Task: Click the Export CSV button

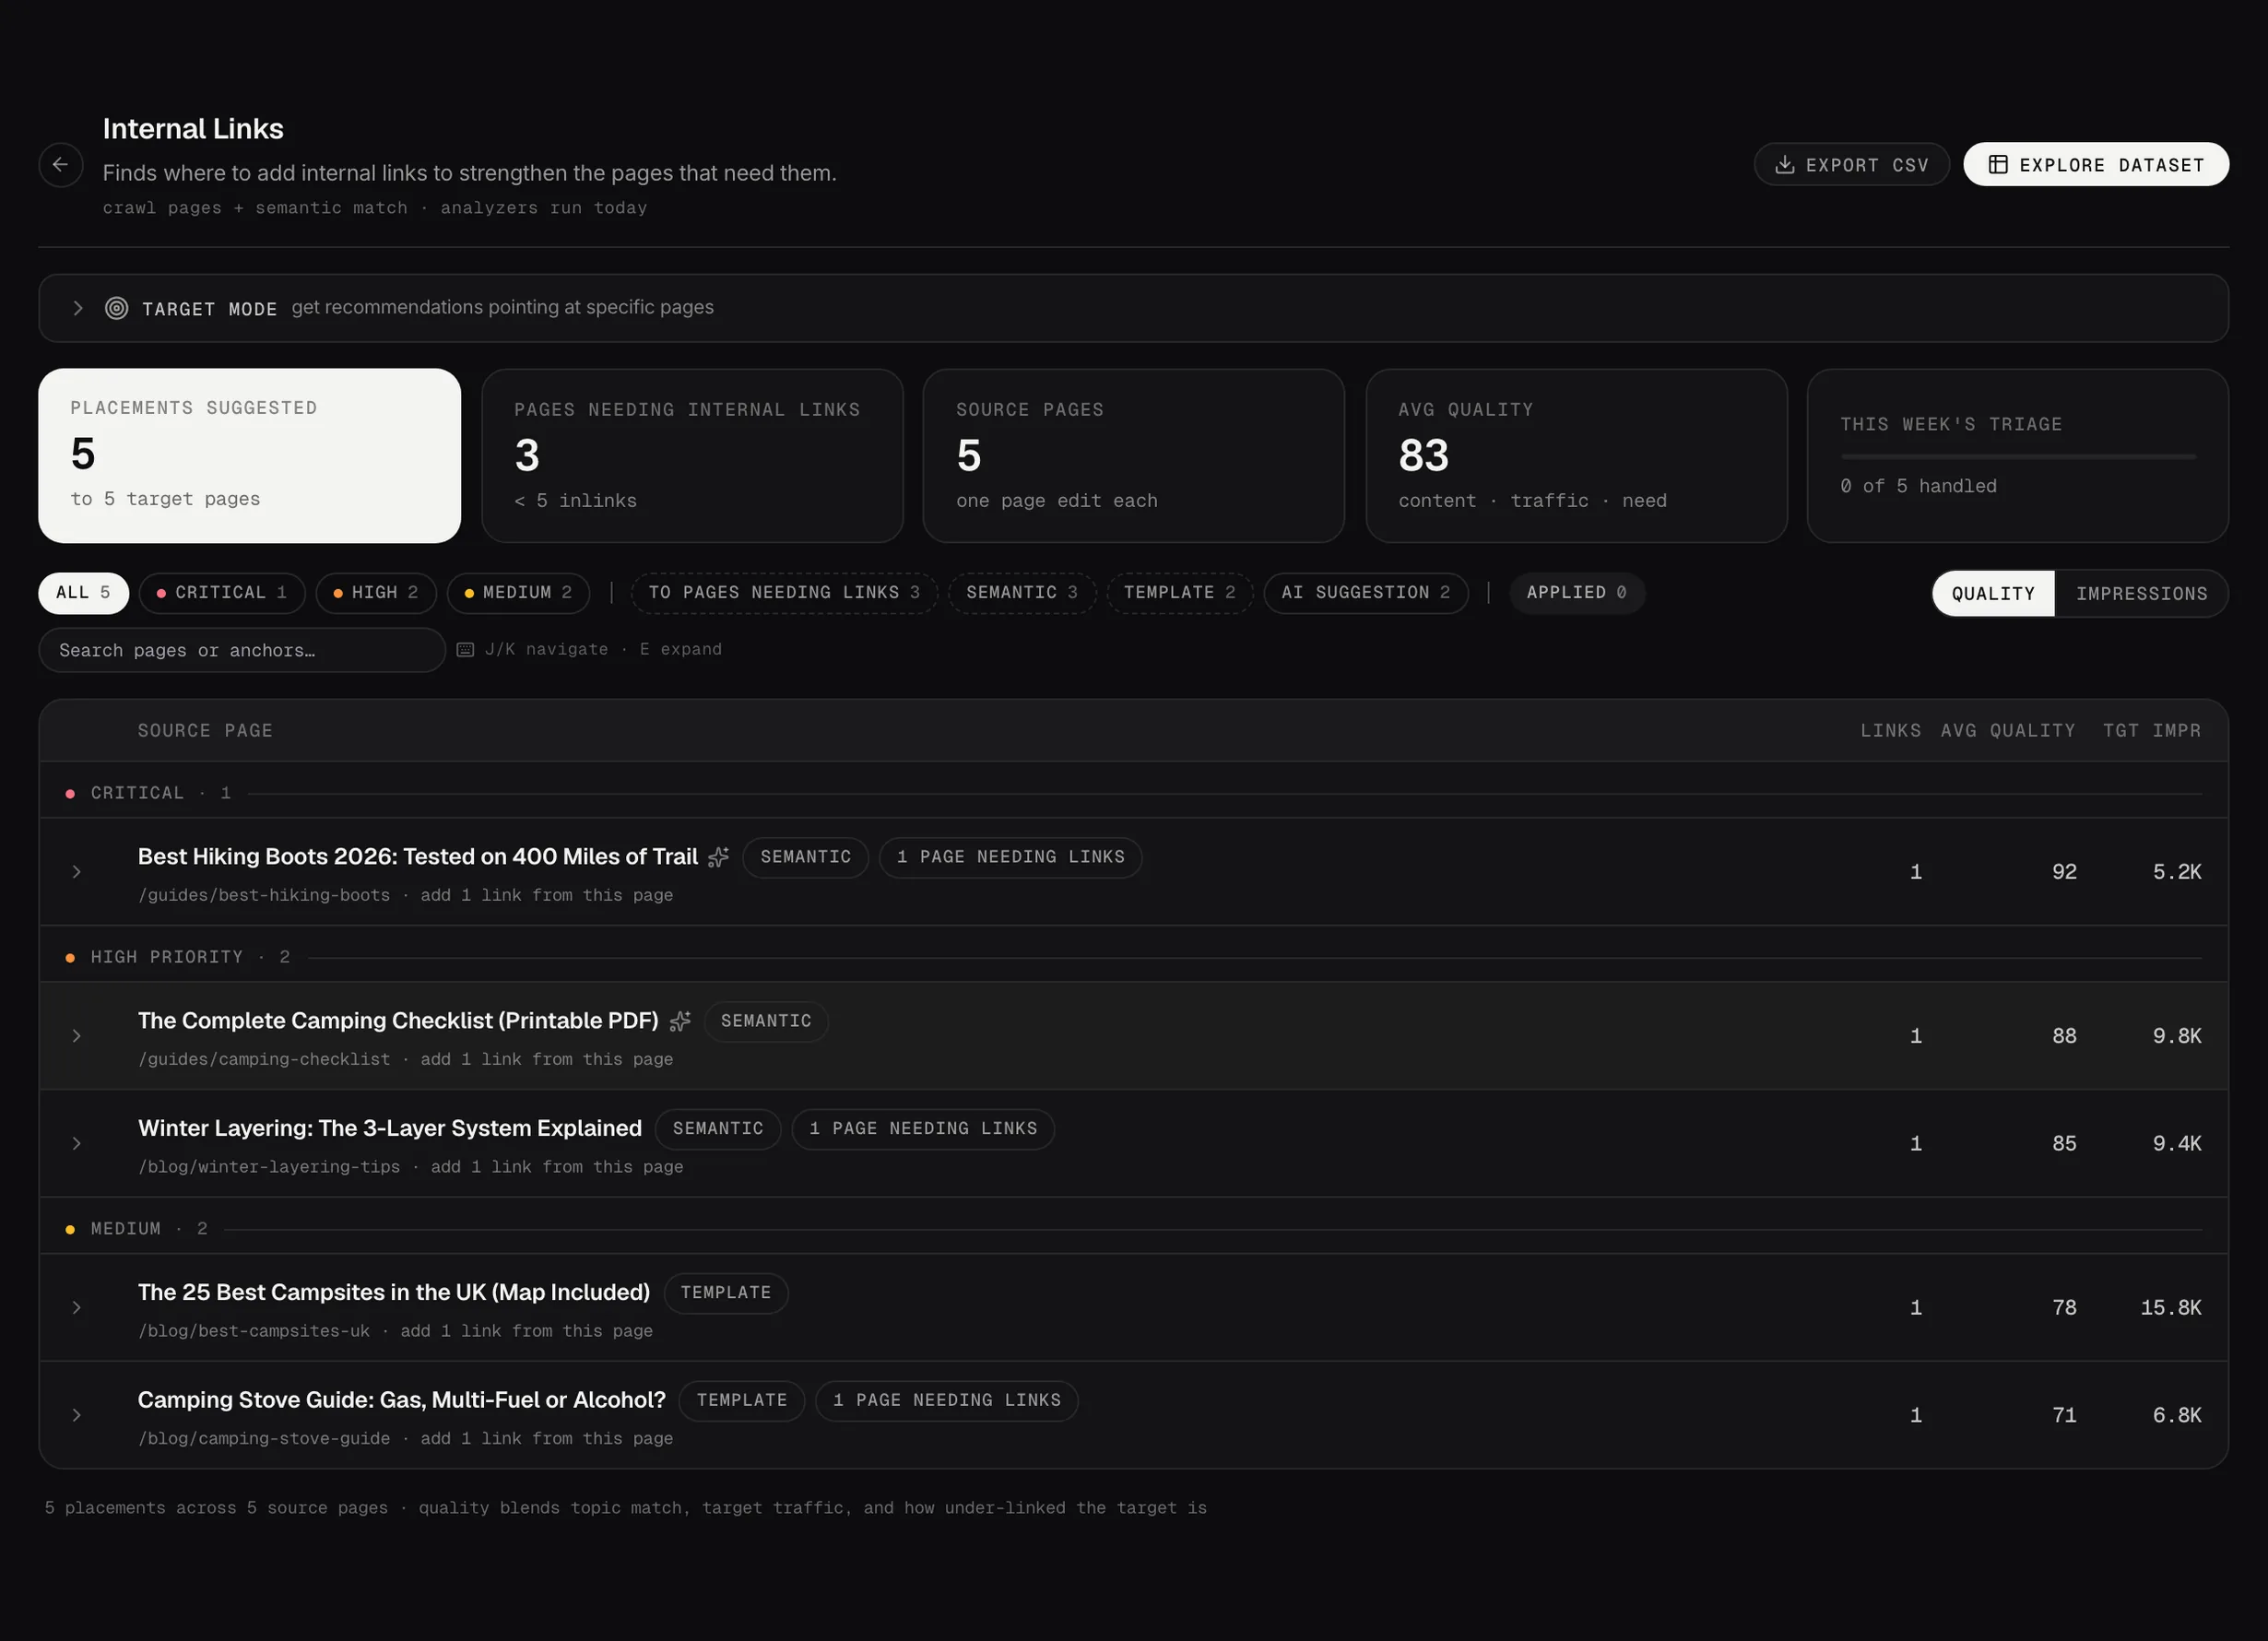Action: click(1852, 165)
